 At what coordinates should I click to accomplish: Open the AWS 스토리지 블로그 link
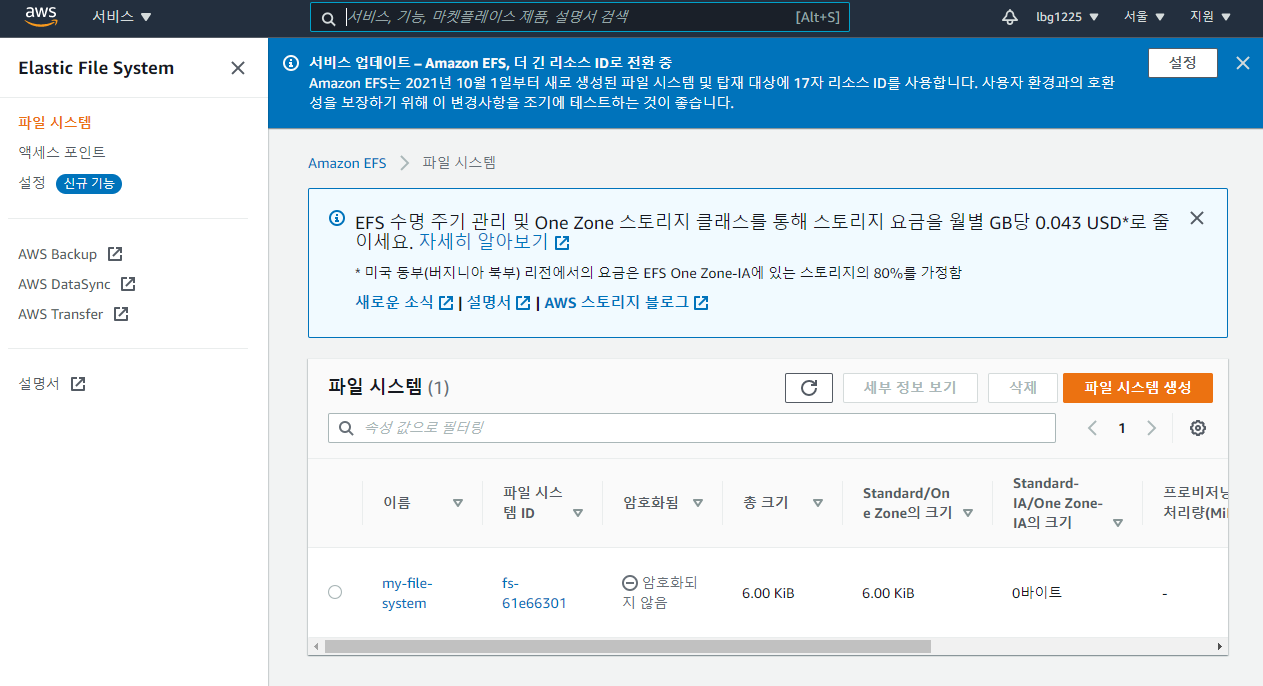(617, 302)
